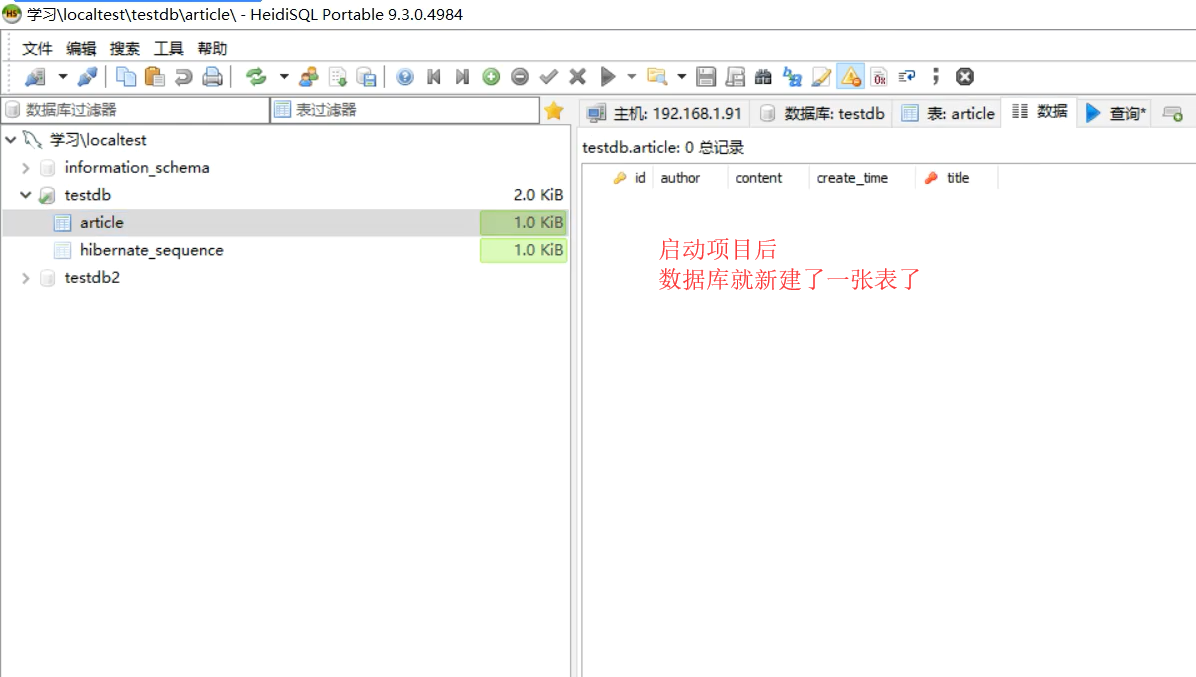Open the Refresh dropdown arrow
The image size is (1196, 677).
pos(284,77)
